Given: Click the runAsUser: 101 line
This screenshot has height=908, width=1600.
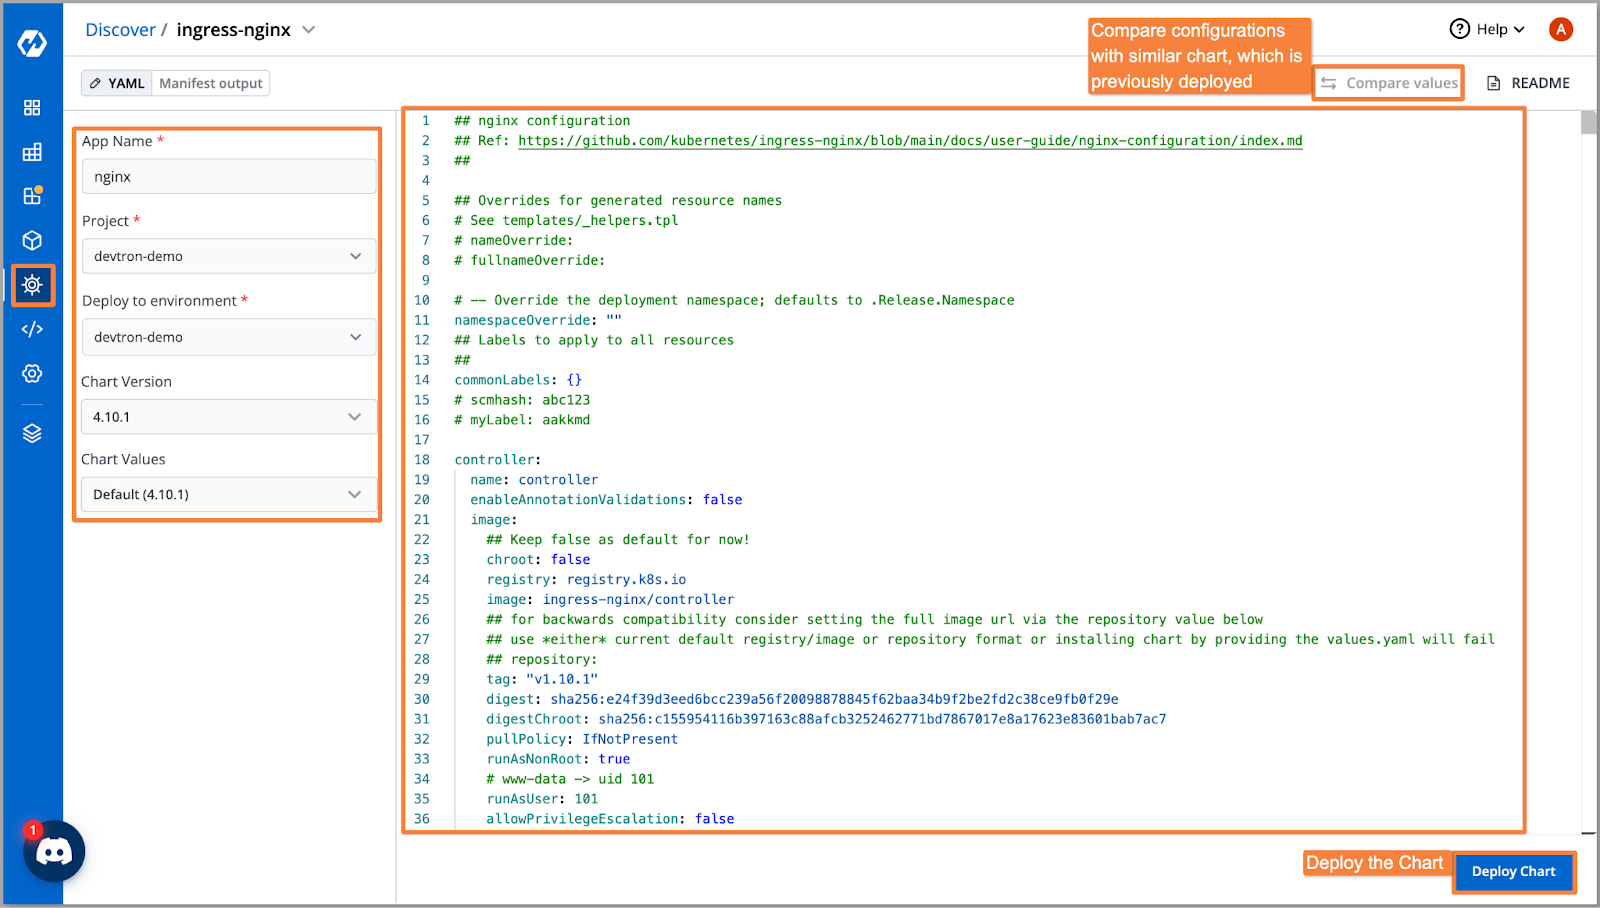Looking at the screenshot, I should coord(542,799).
